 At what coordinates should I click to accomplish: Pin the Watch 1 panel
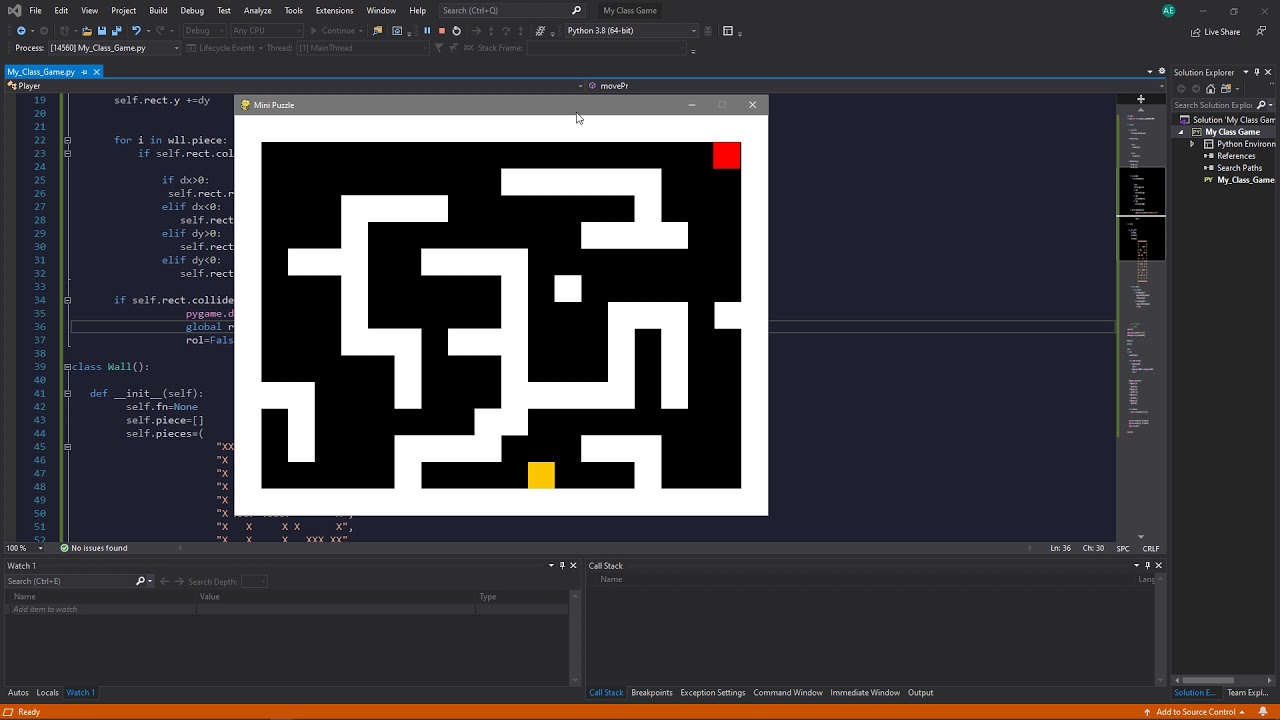coord(561,566)
